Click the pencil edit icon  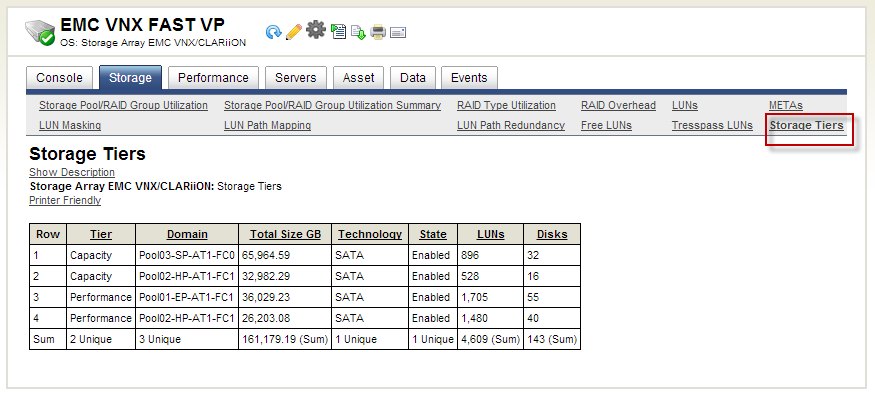tap(294, 32)
